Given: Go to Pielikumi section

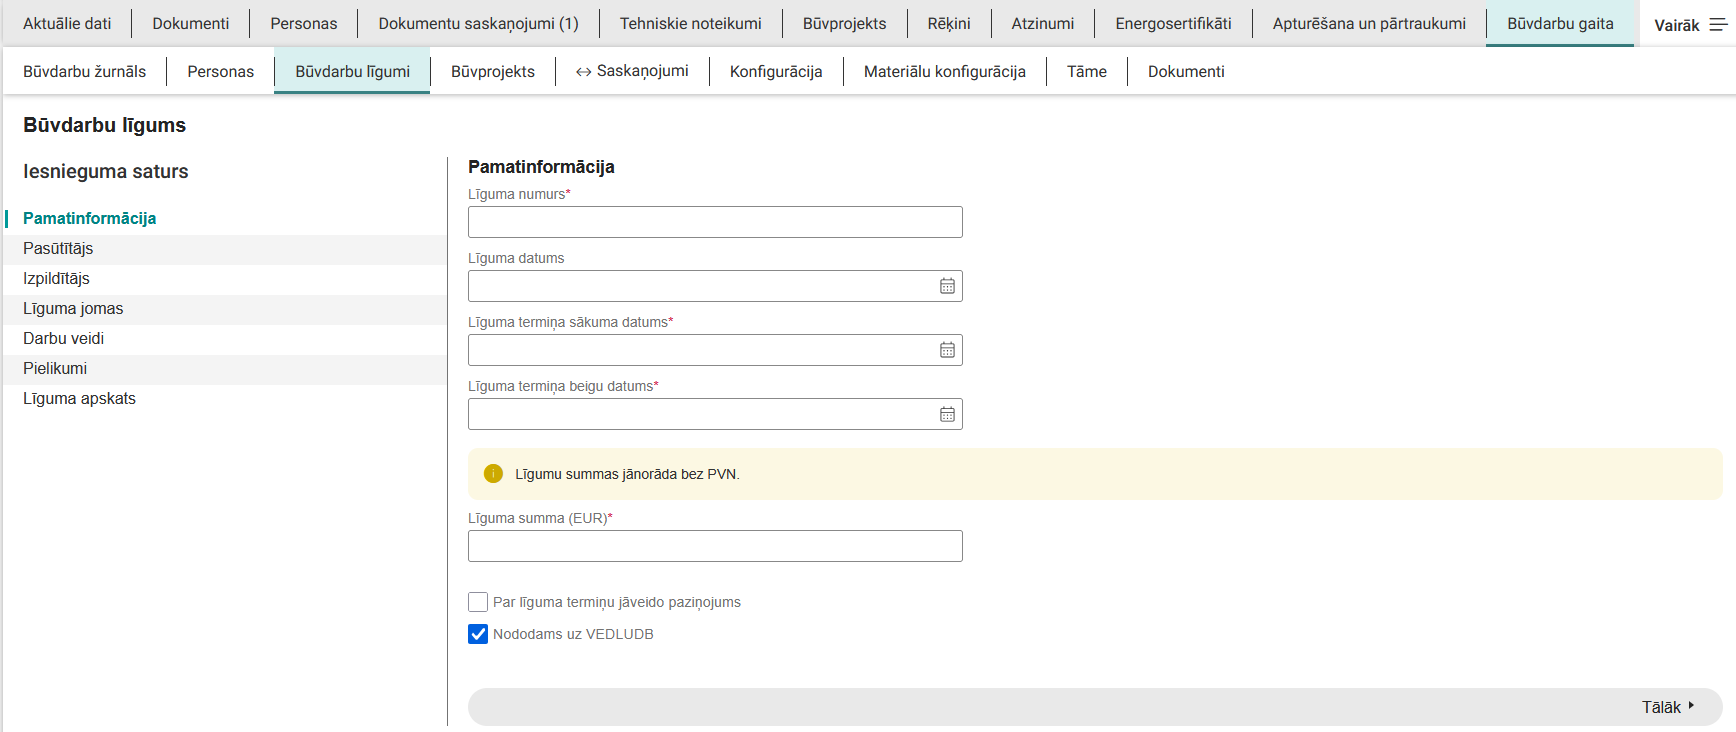Looking at the screenshot, I should 225,368.
